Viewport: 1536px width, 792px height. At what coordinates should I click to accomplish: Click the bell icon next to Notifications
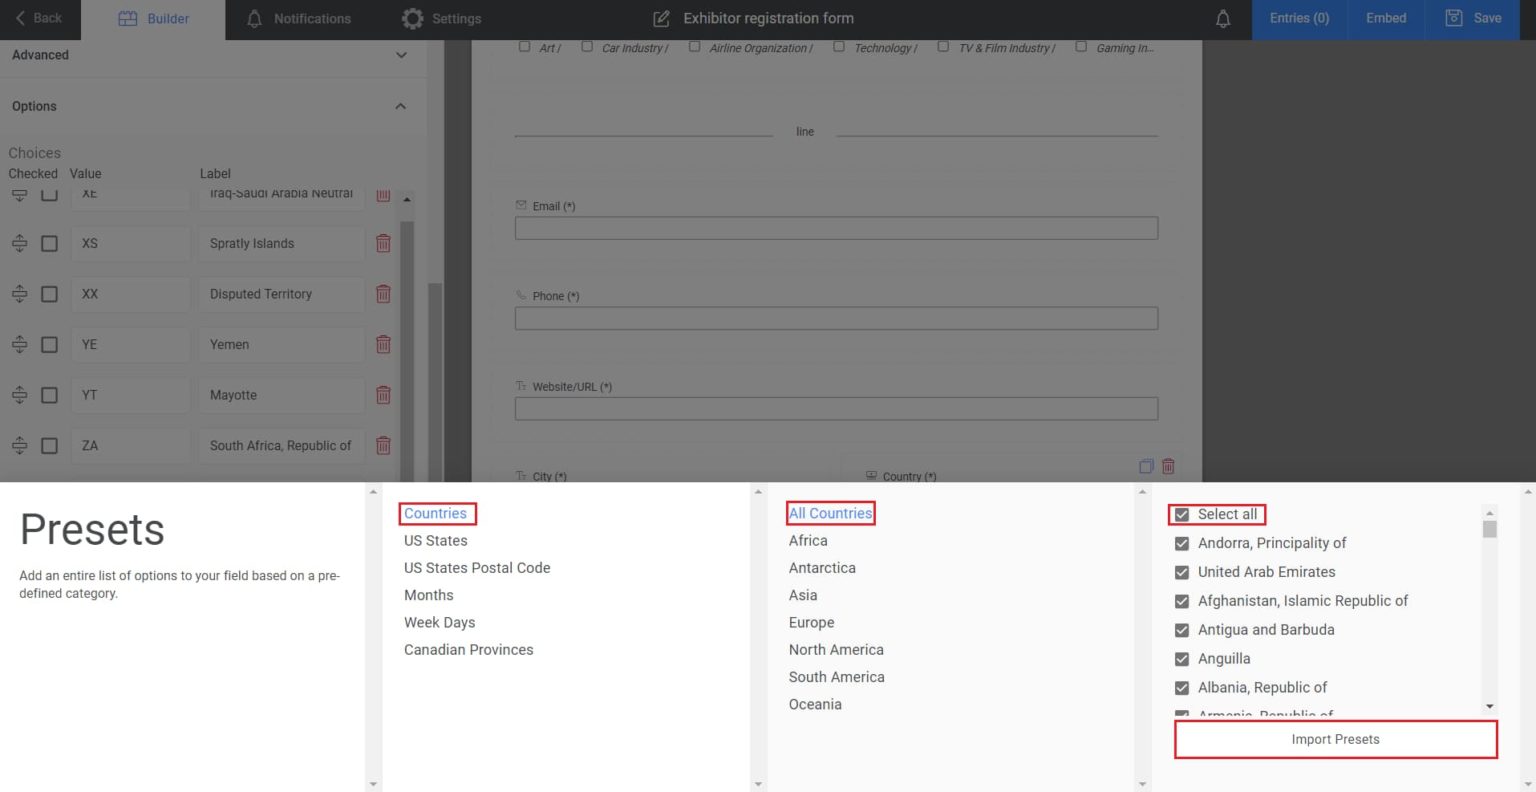[x=253, y=17]
